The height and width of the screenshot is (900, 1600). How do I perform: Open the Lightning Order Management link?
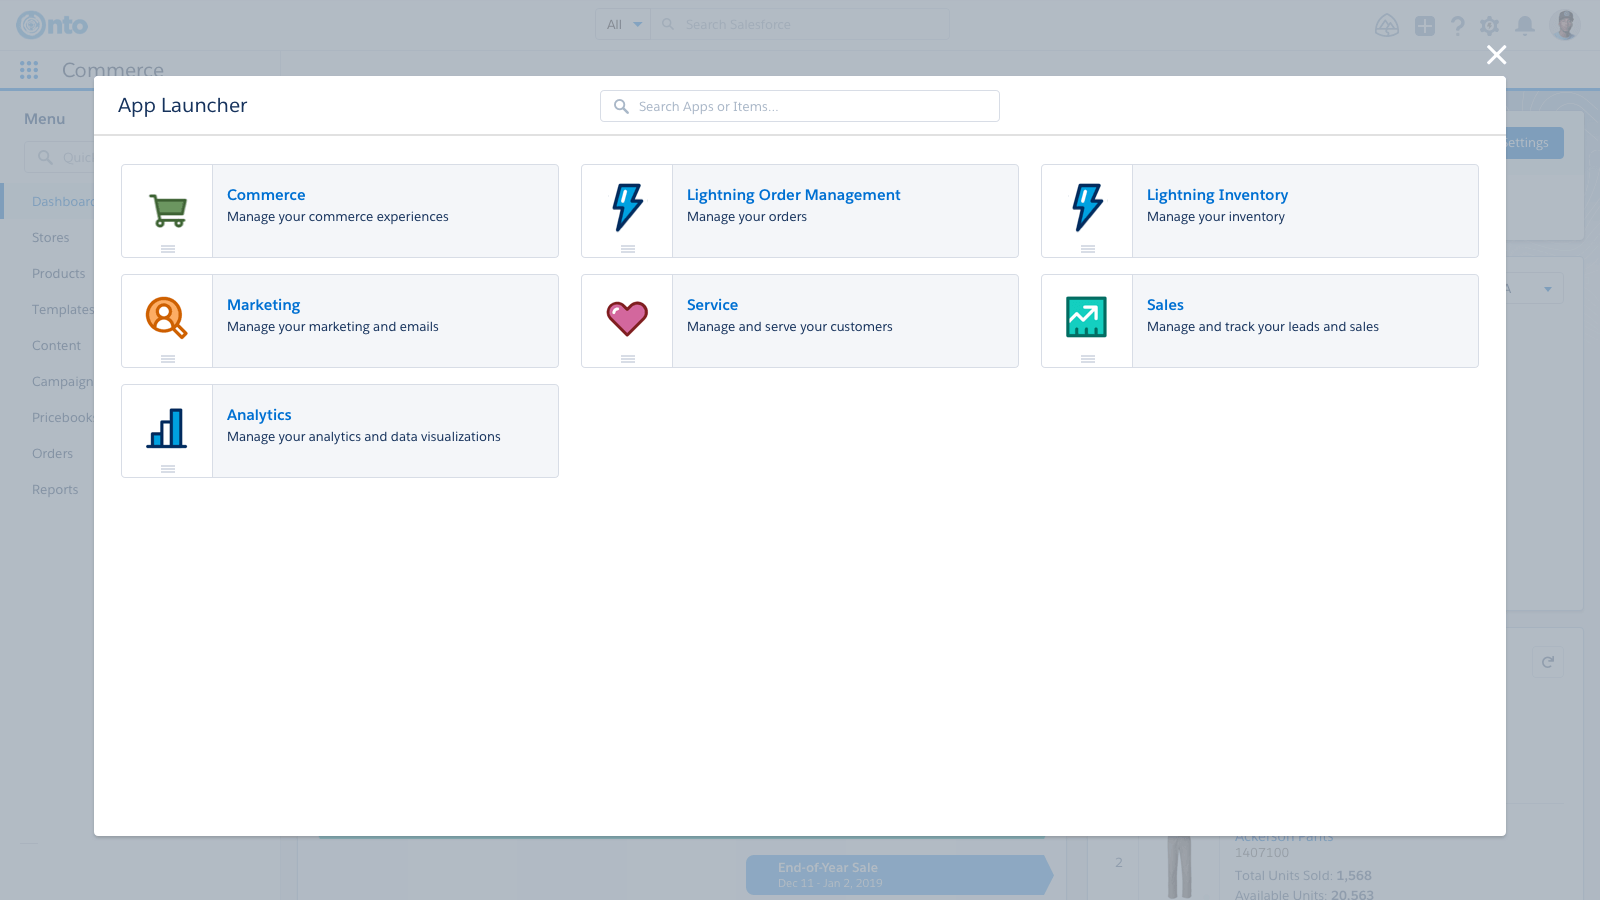[793, 195]
